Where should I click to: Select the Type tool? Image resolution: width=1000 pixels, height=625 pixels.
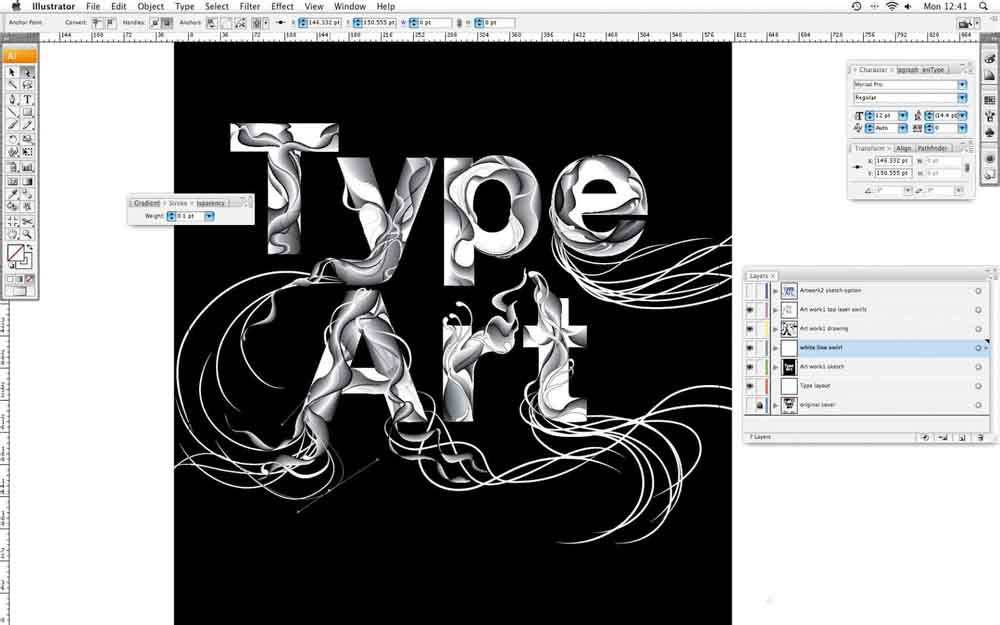tap(27, 99)
